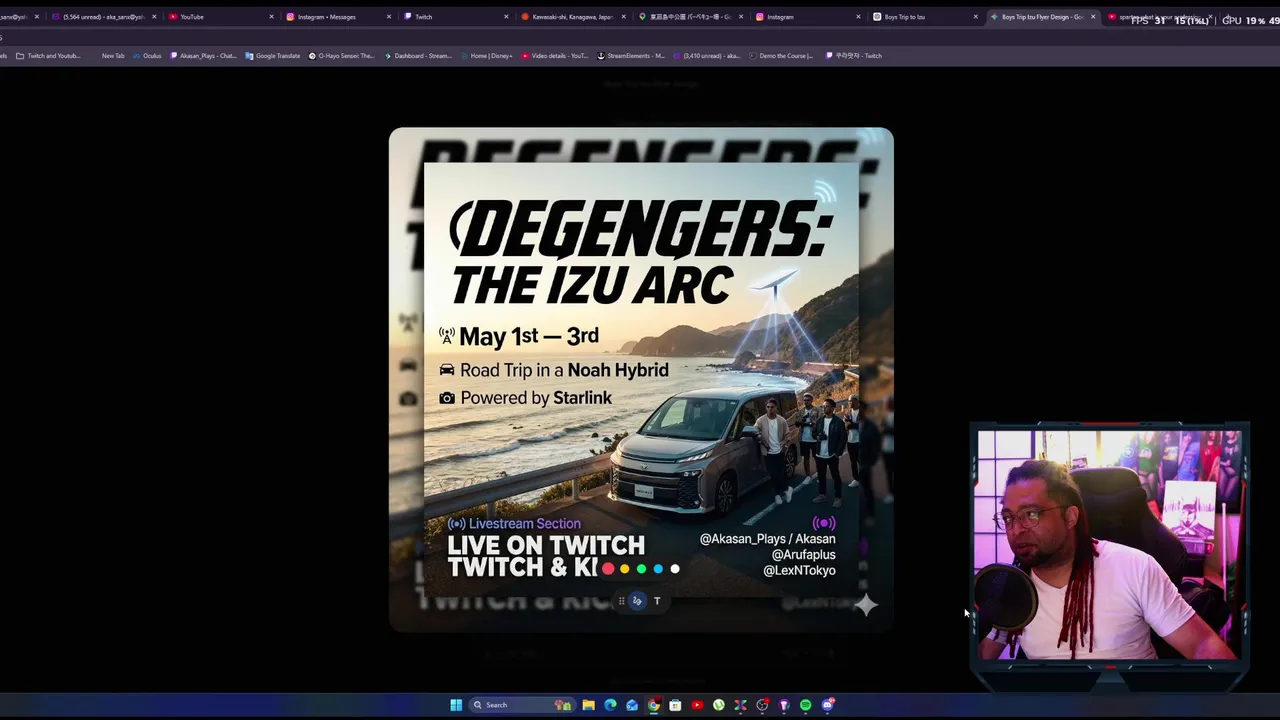
Task: Select the blue annotation color swatch
Action: [x=658, y=569]
